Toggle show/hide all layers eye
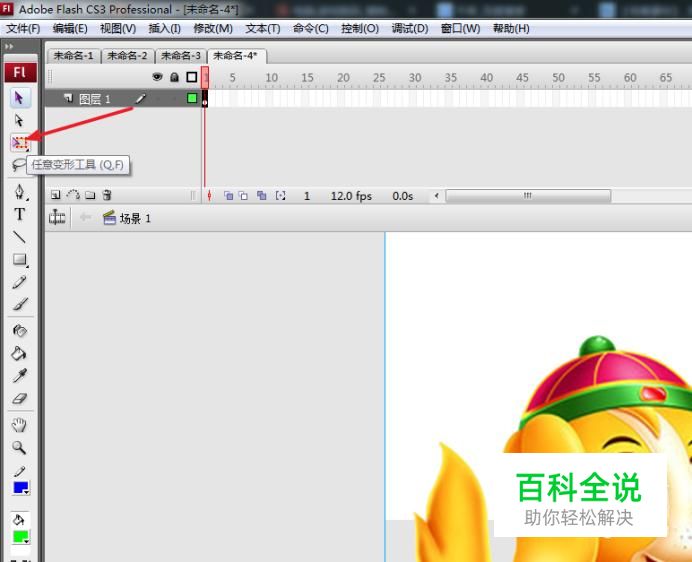Screen dimensions: 692x562 pyautogui.click(x=157, y=77)
